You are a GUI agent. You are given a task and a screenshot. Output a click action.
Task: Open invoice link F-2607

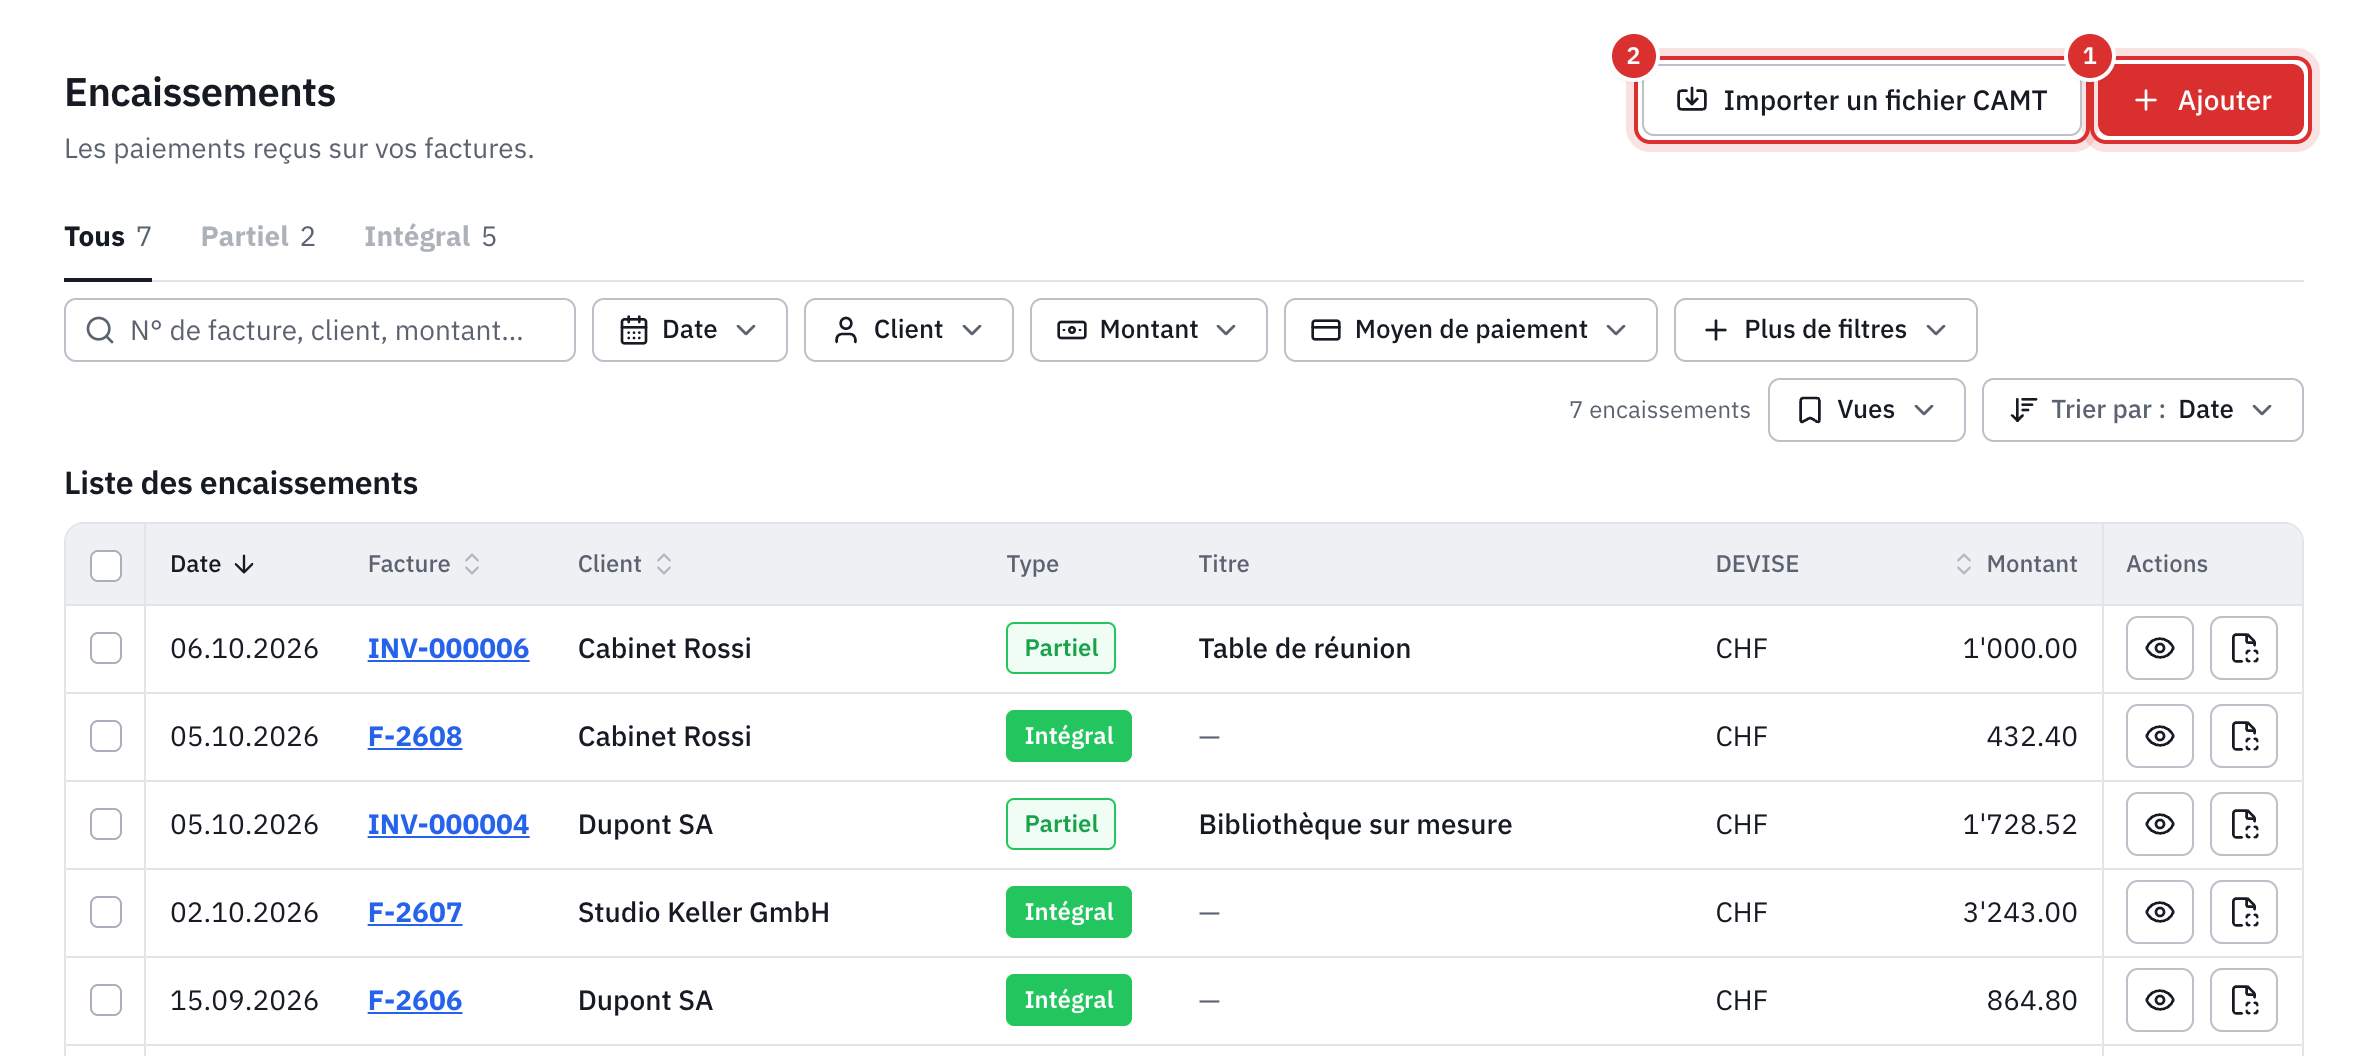click(x=415, y=912)
